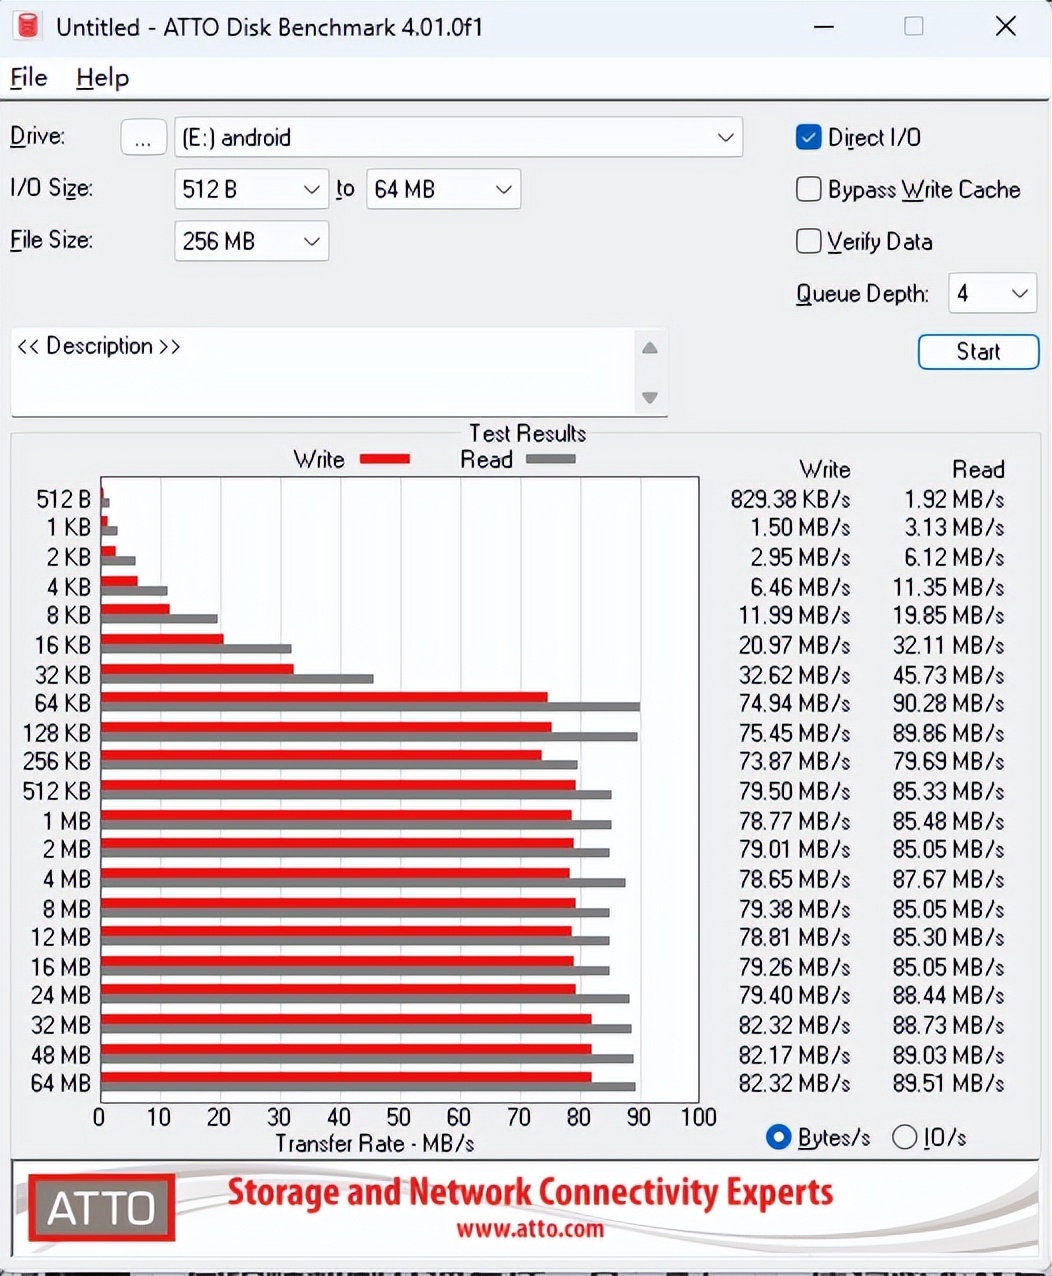Click the Transfer Rate - MB/s axis label
Viewport: 1052px width, 1276px height.
[375, 1144]
